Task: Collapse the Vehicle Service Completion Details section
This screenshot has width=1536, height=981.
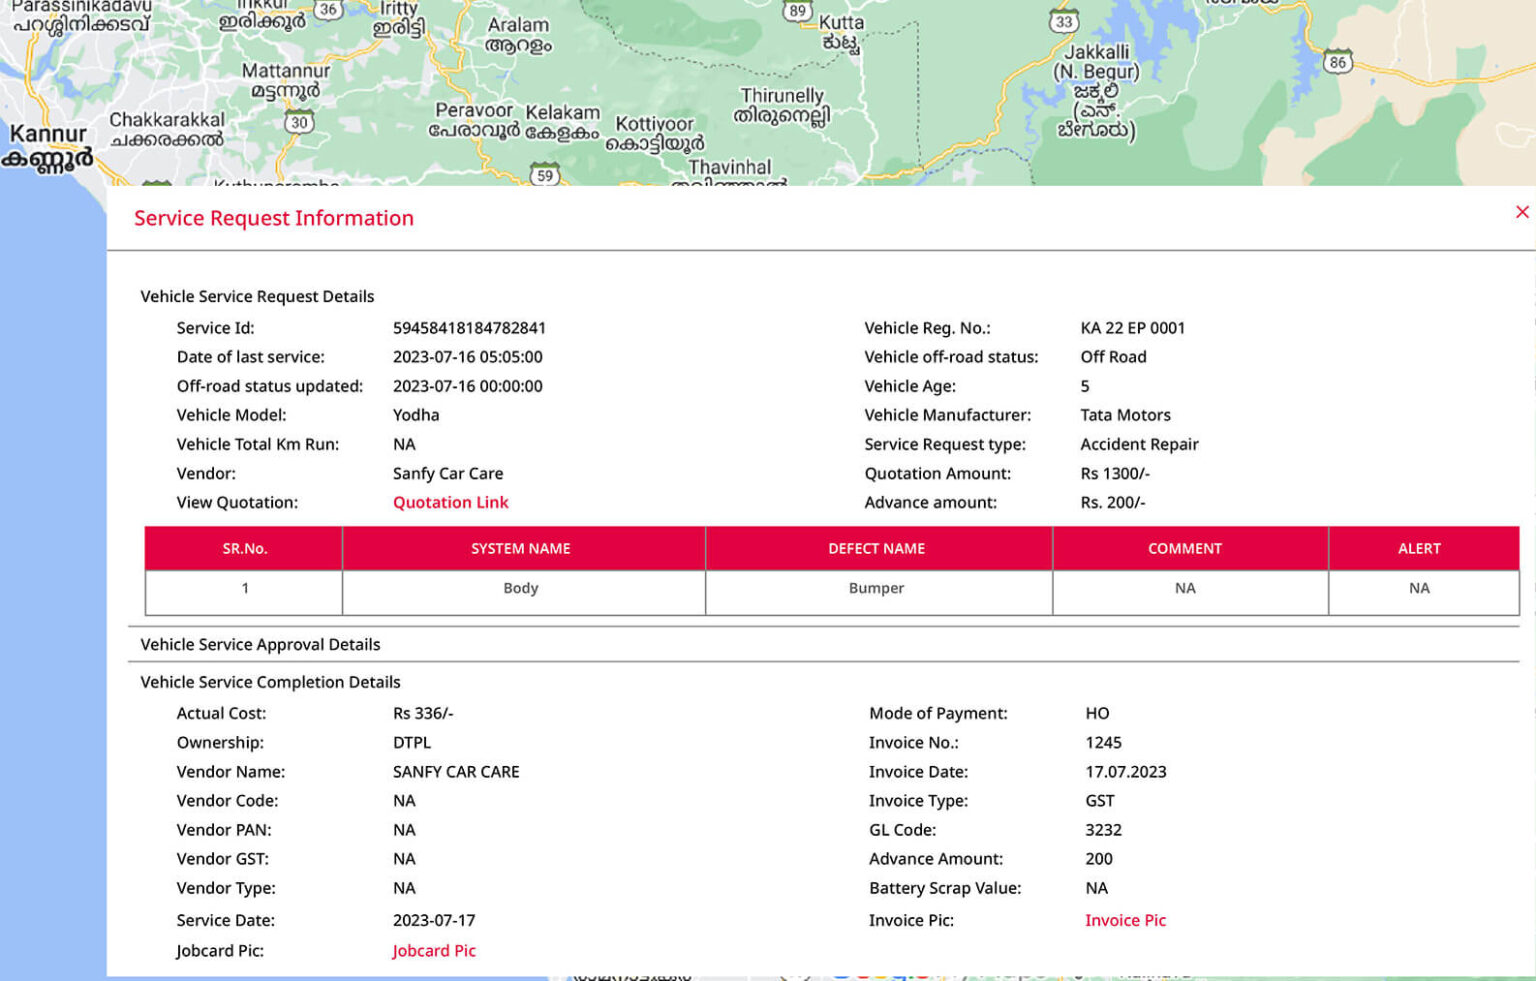Action: tap(270, 682)
